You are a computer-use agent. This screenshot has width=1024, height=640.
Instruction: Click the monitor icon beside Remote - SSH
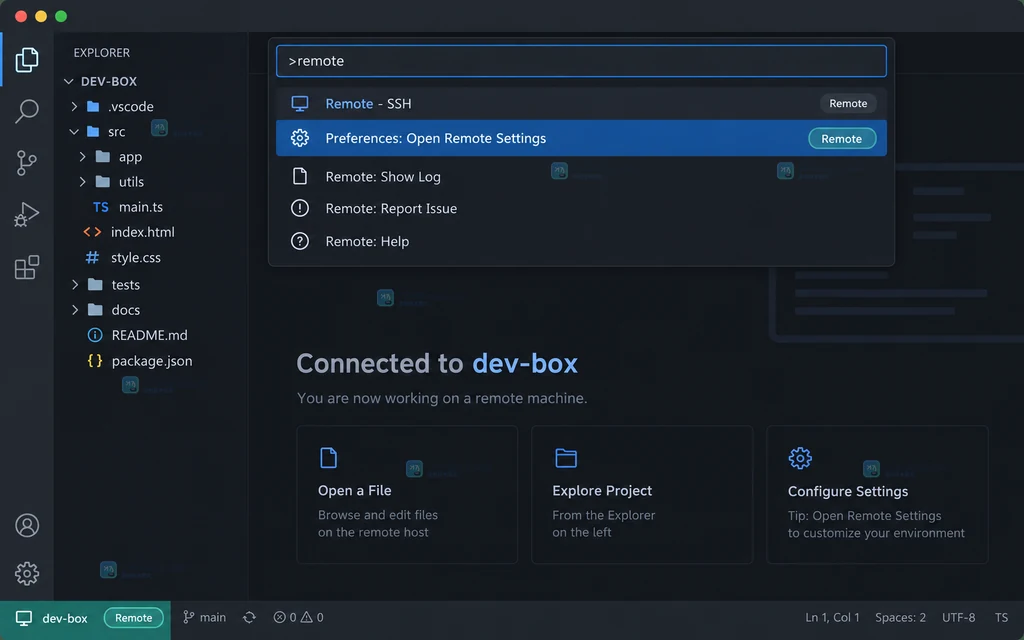pos(300,103)
